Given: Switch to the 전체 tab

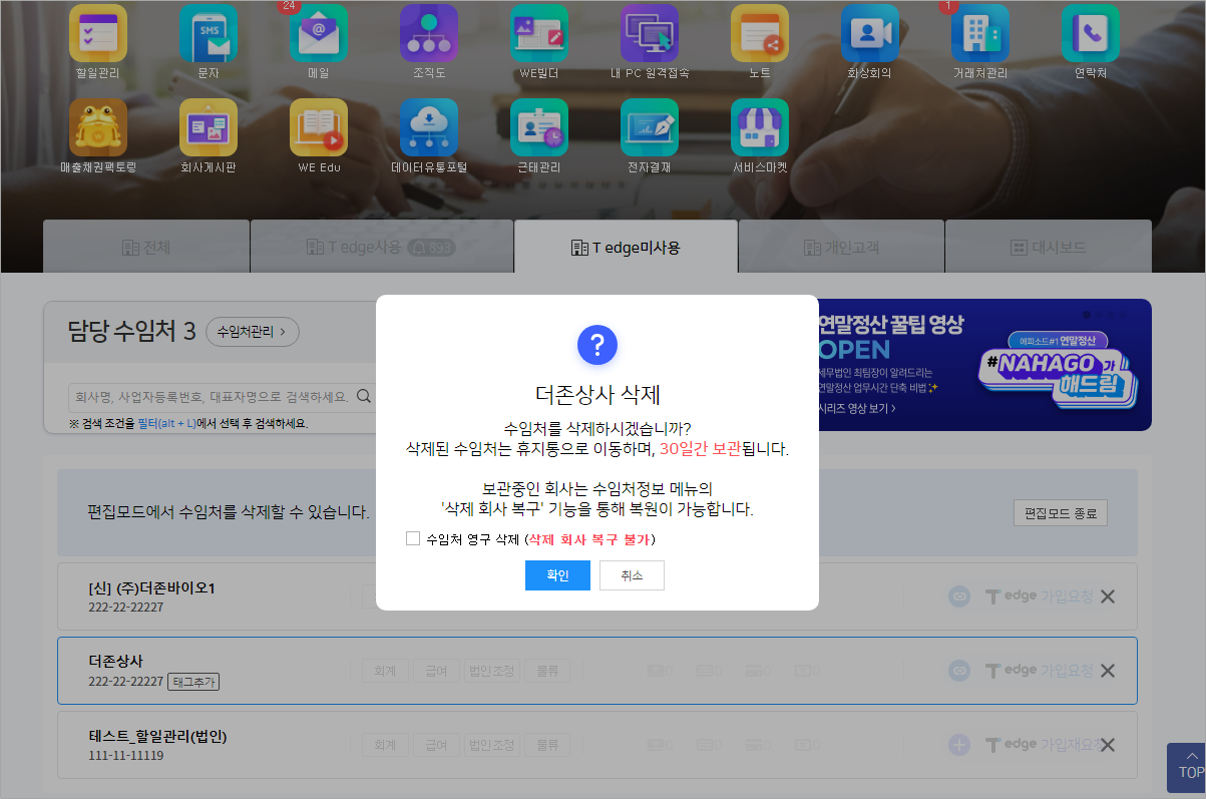Looking at the screenshot, I should pos(146,247).
